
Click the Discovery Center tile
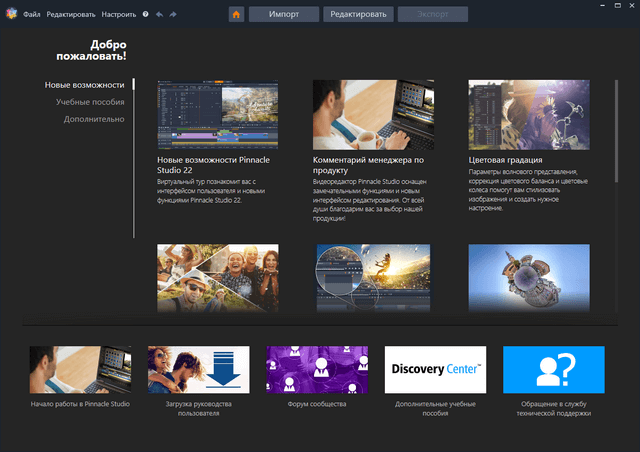(435, 370)
